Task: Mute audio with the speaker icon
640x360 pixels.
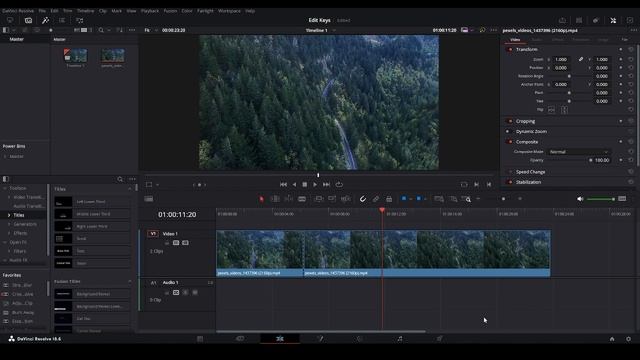Action: [x=580, y=199]
